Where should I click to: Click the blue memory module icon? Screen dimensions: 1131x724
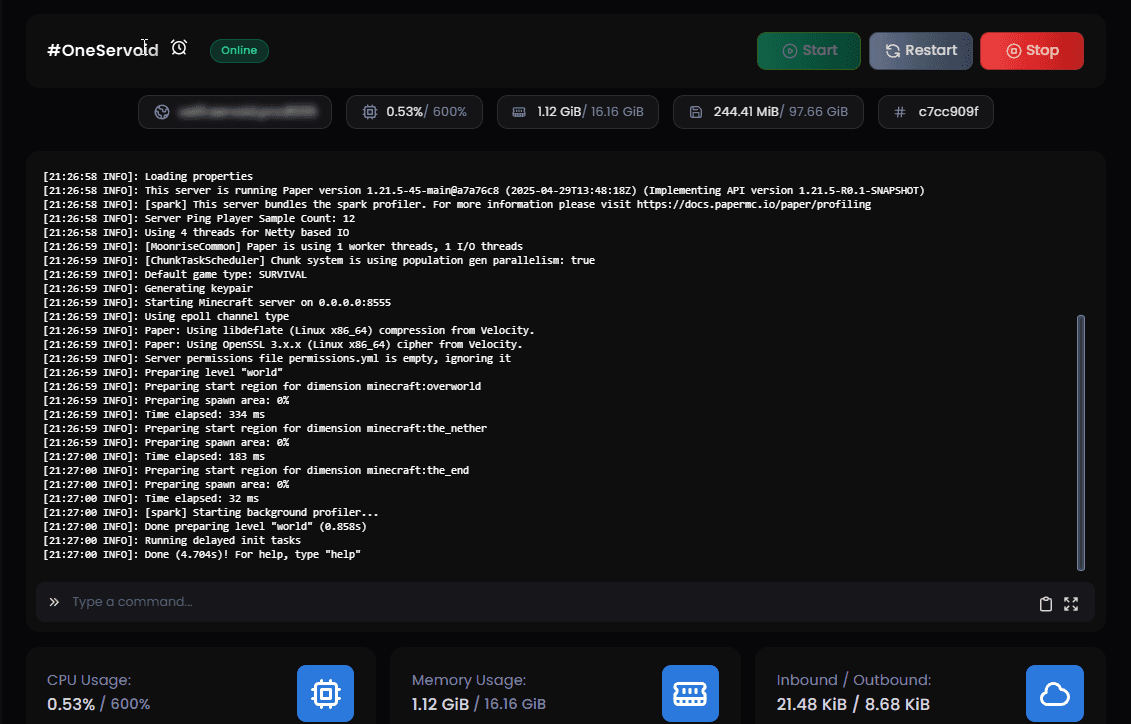(x=690, y=693)
